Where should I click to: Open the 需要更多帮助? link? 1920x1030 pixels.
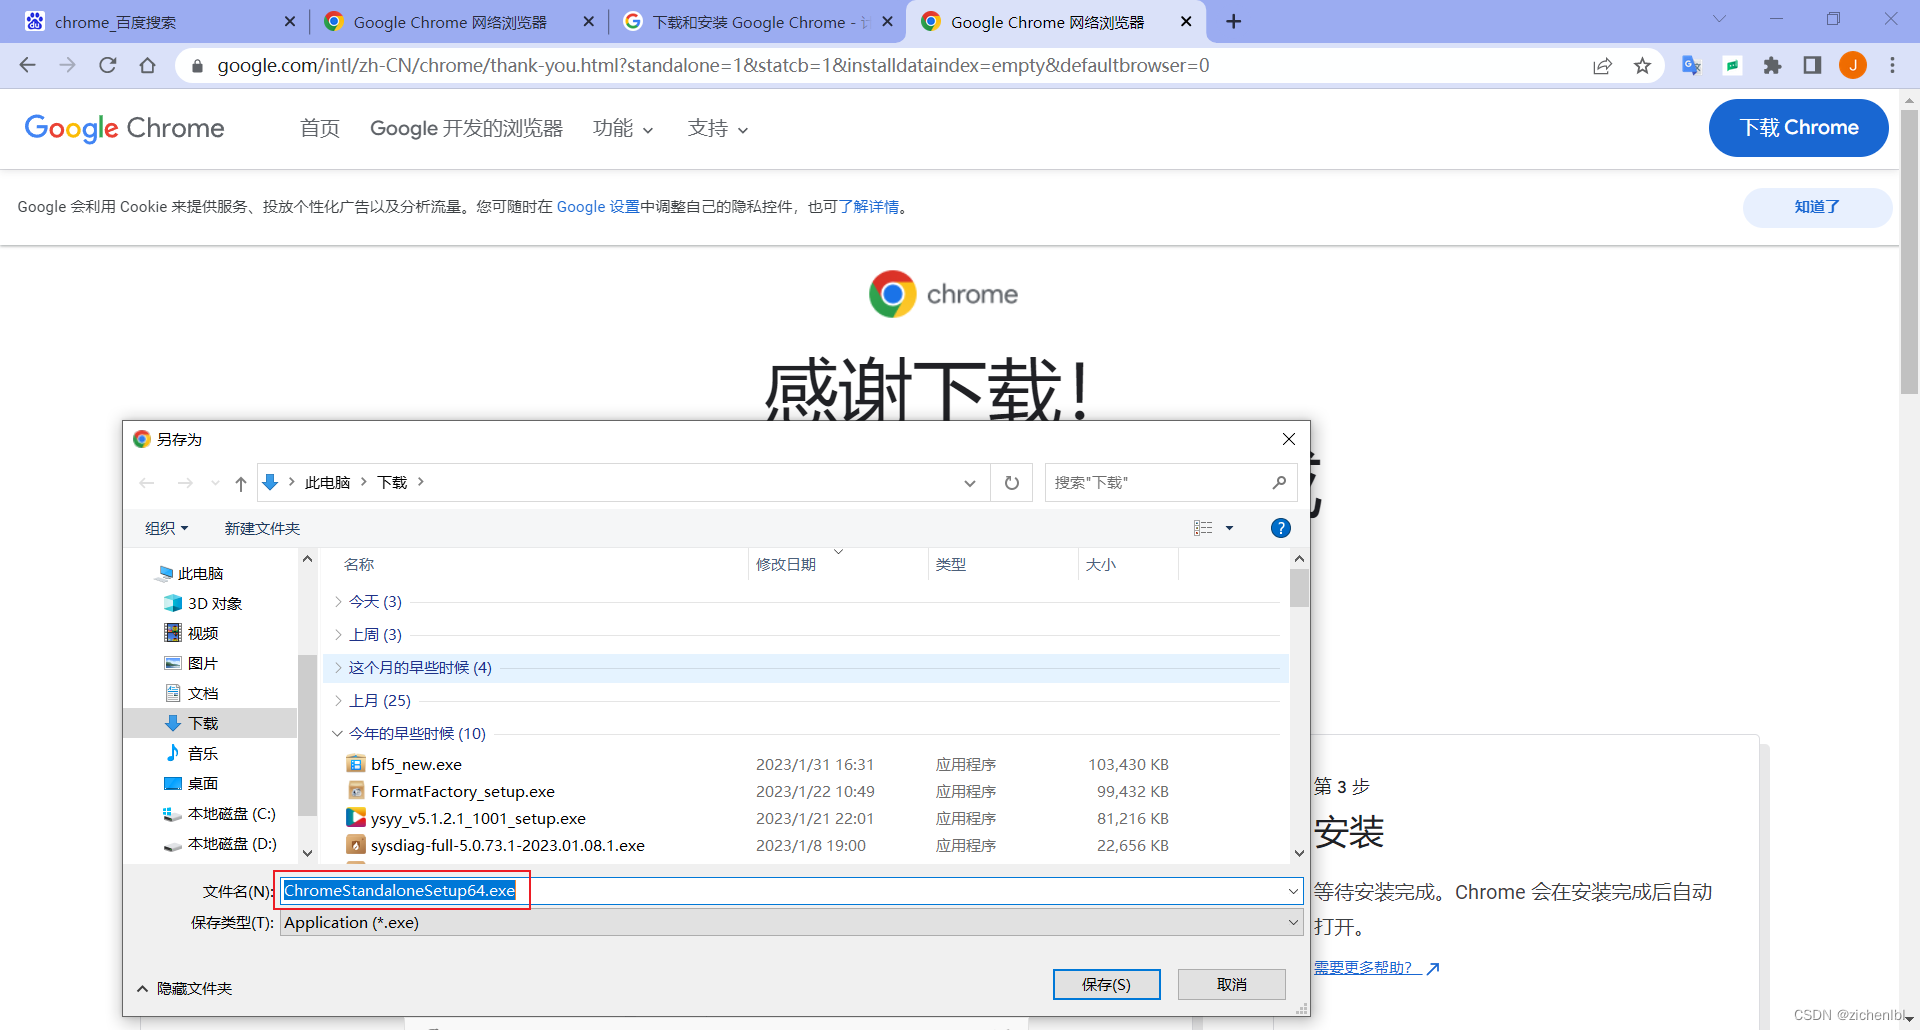click(1376, 968)
